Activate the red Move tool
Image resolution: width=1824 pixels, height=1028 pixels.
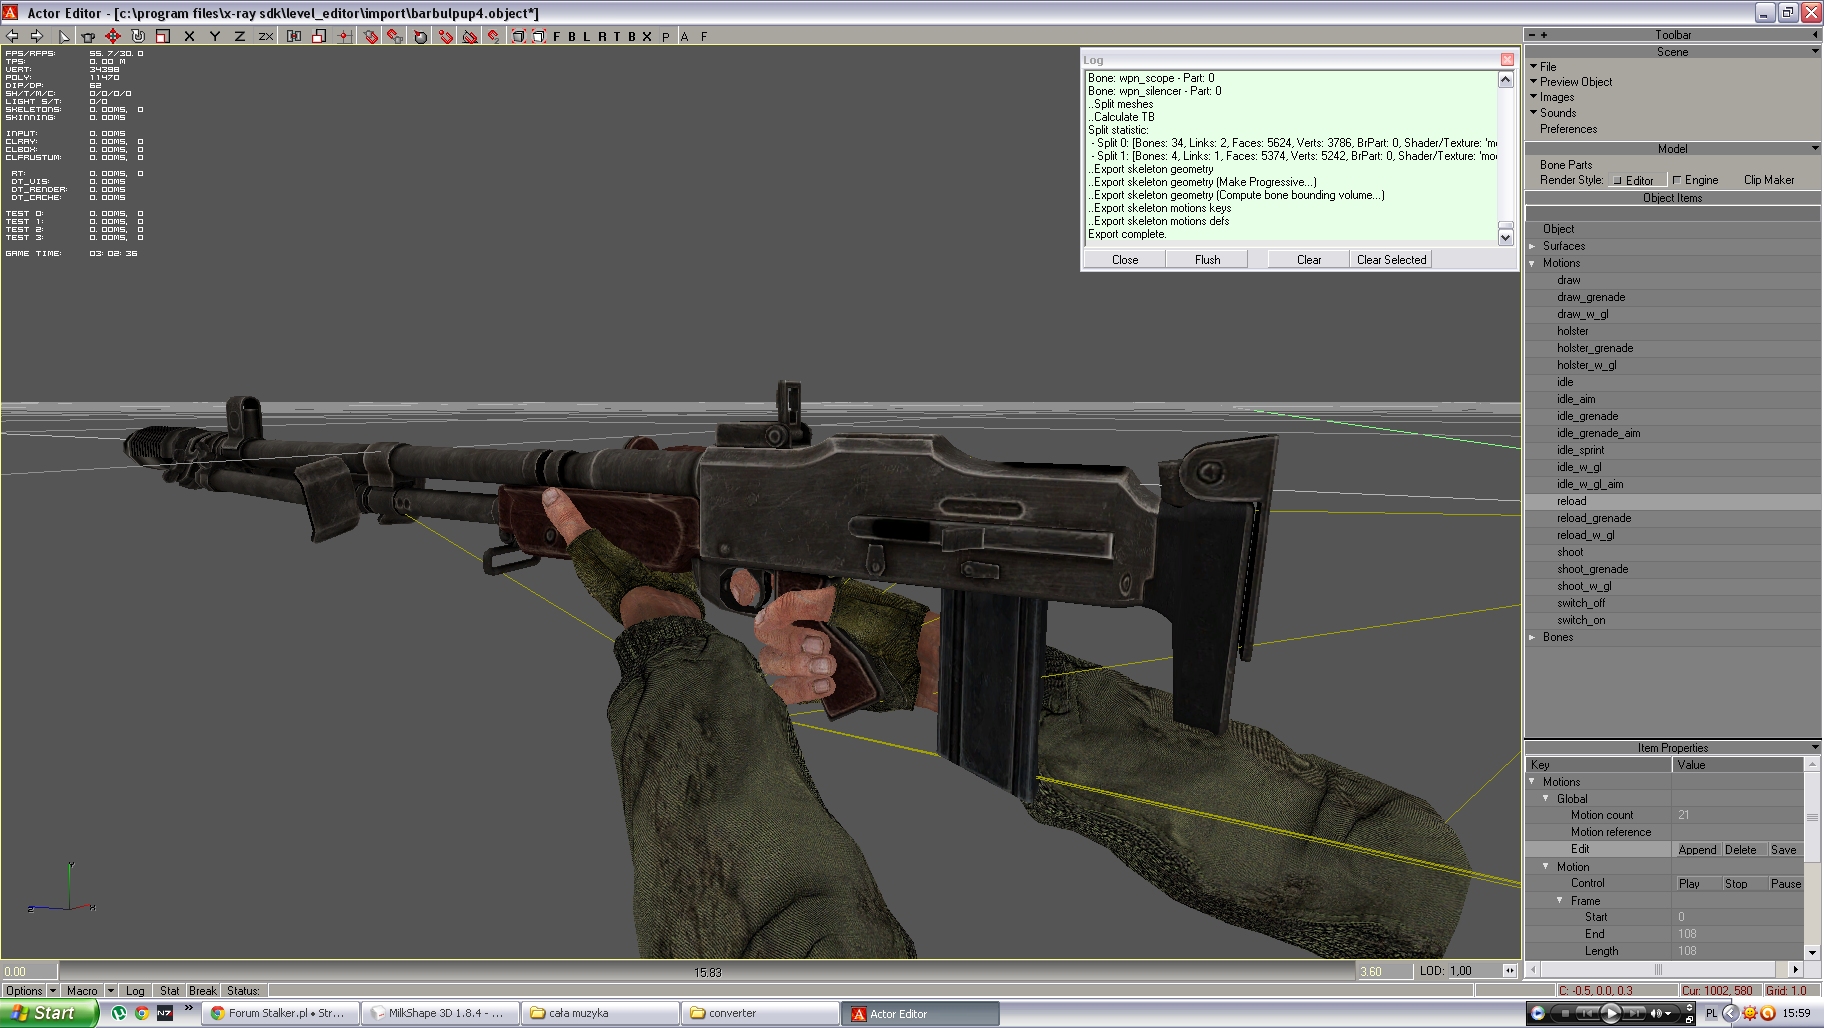tap(113, 36)
